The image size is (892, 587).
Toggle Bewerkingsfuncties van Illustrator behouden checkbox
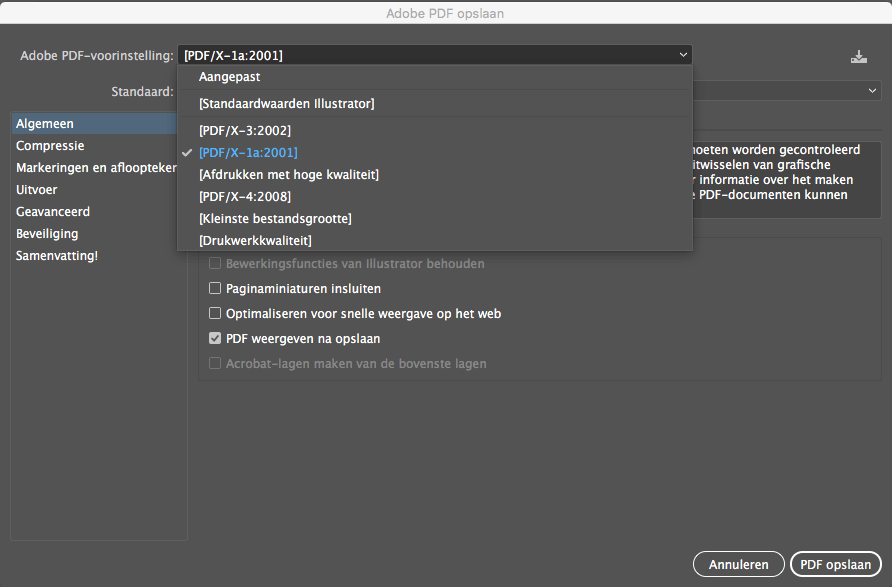[x=215, y=263]
